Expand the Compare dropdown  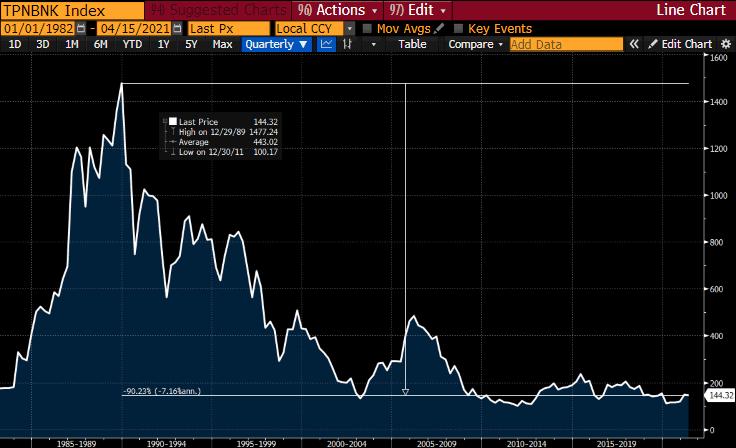pos(475,44)
